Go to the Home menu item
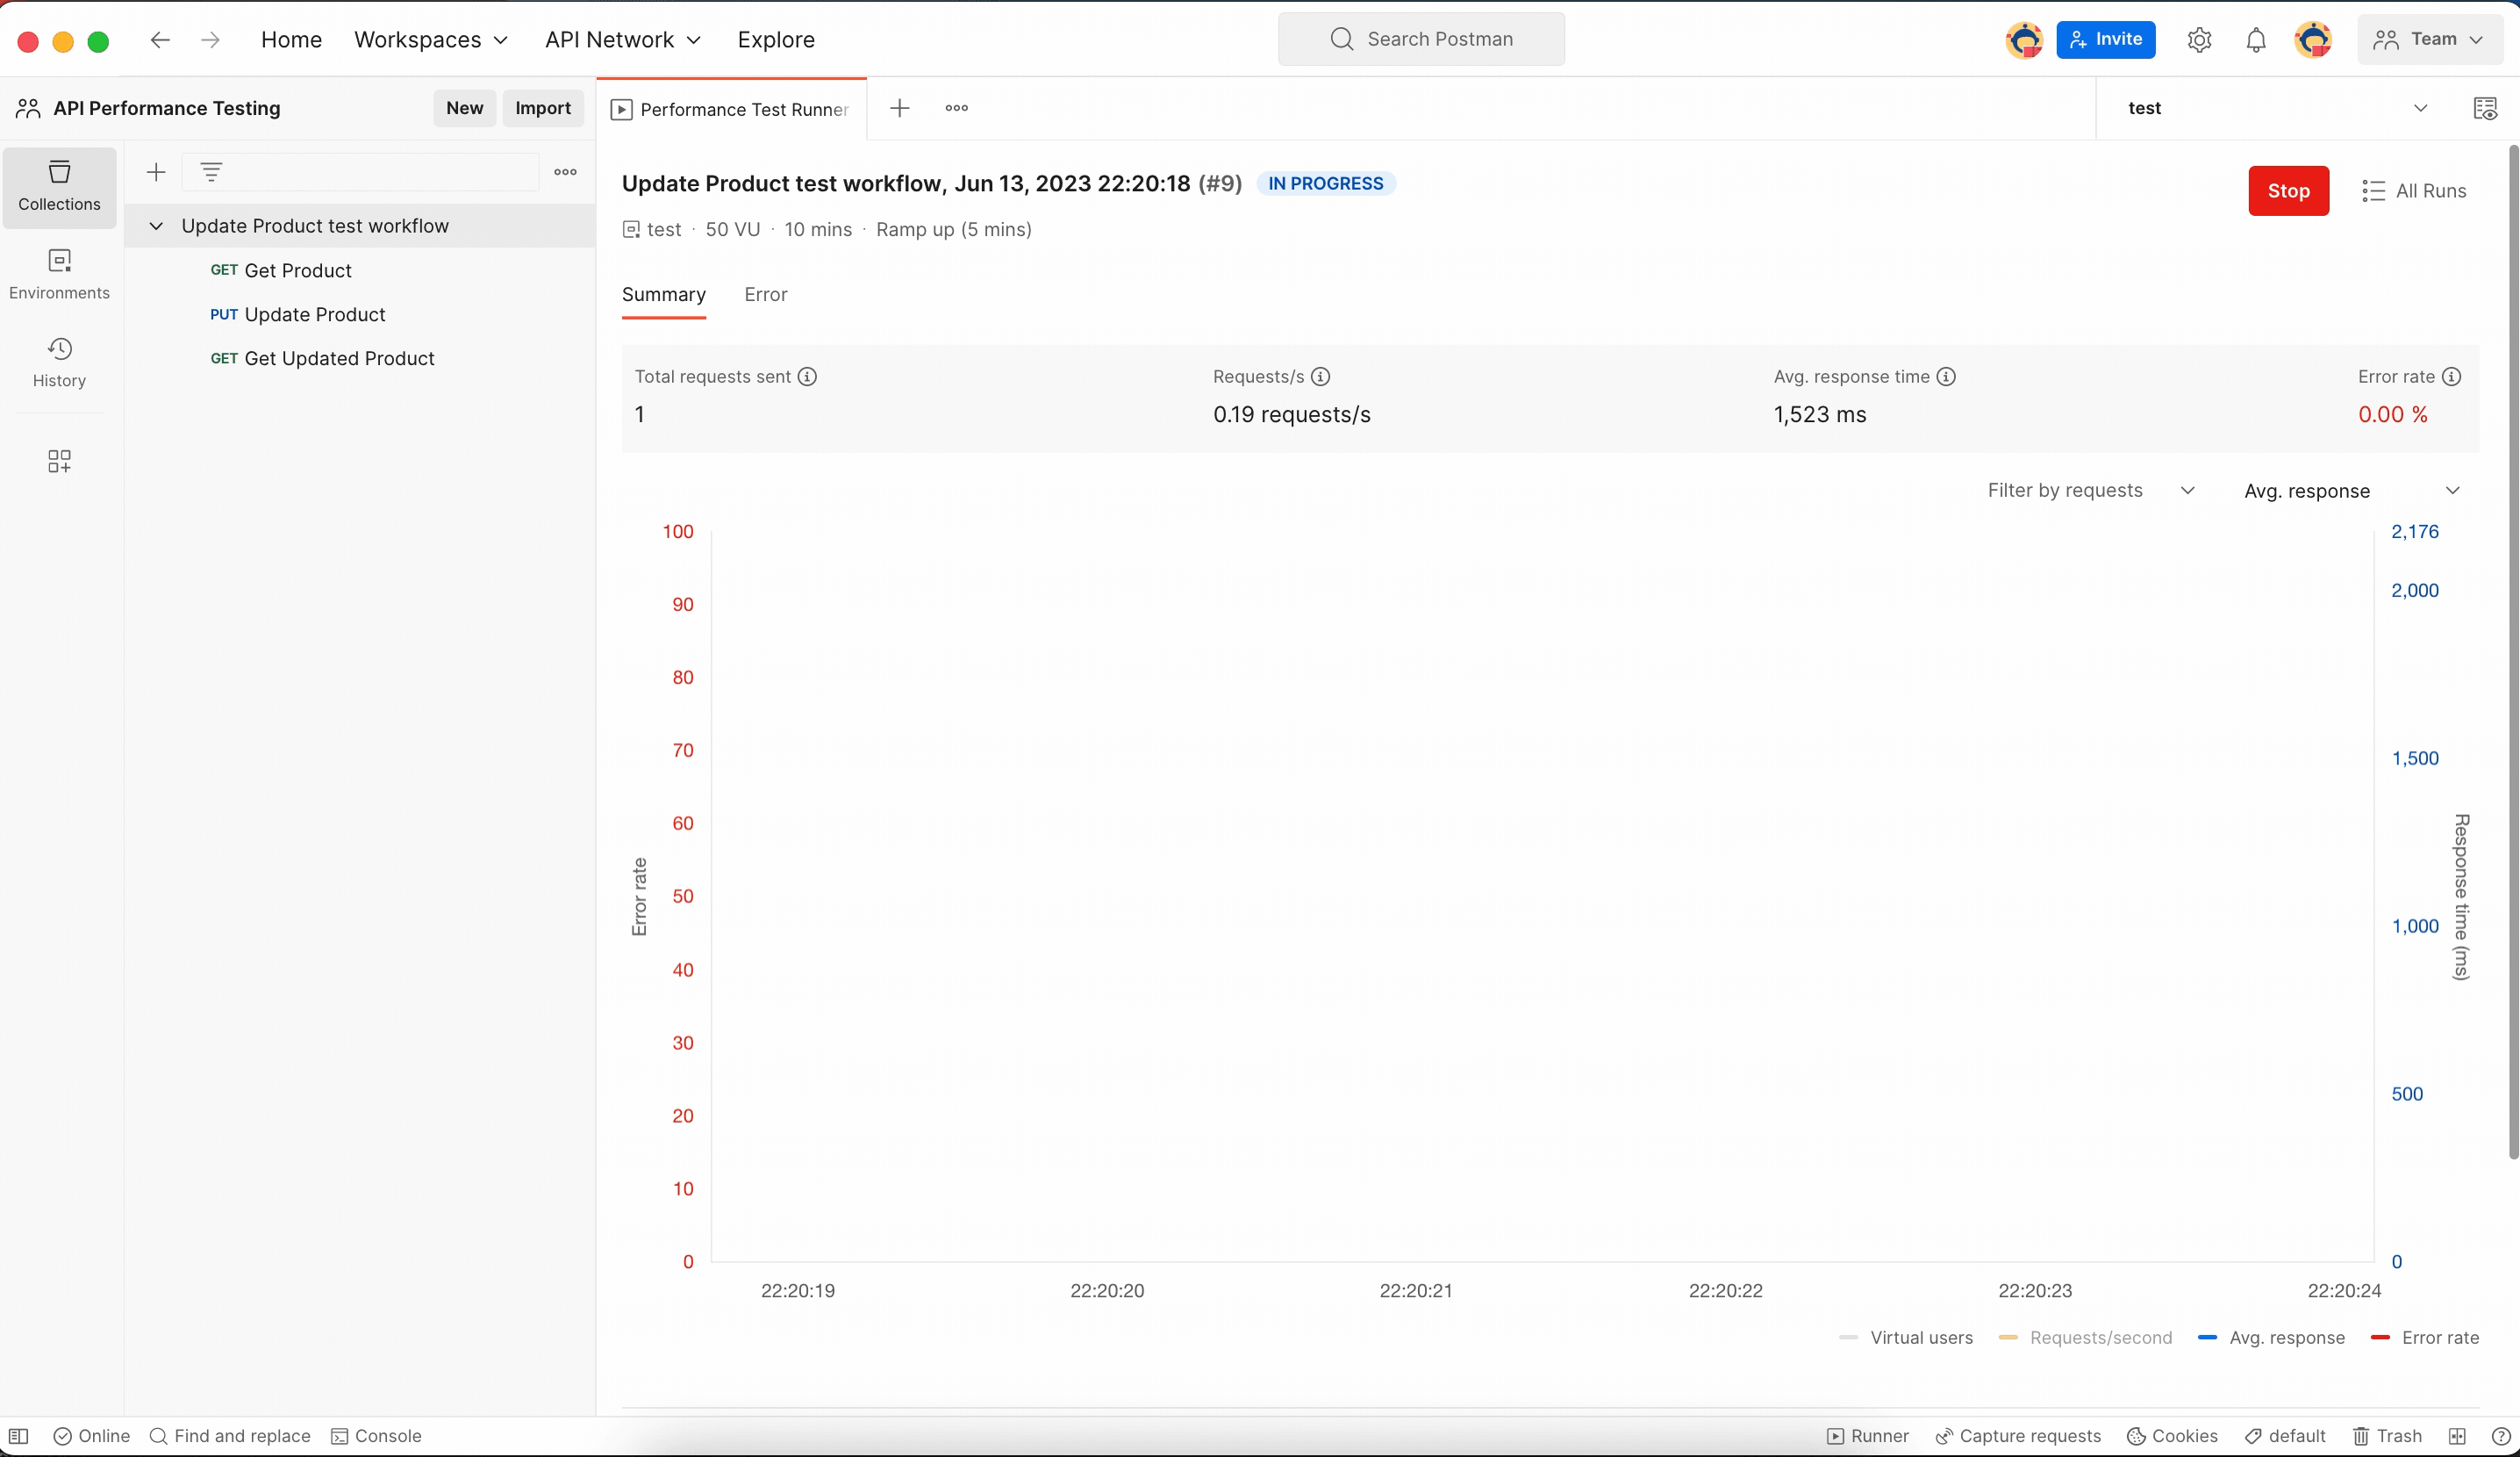The image size is (2520, 1457). point(291,40)
